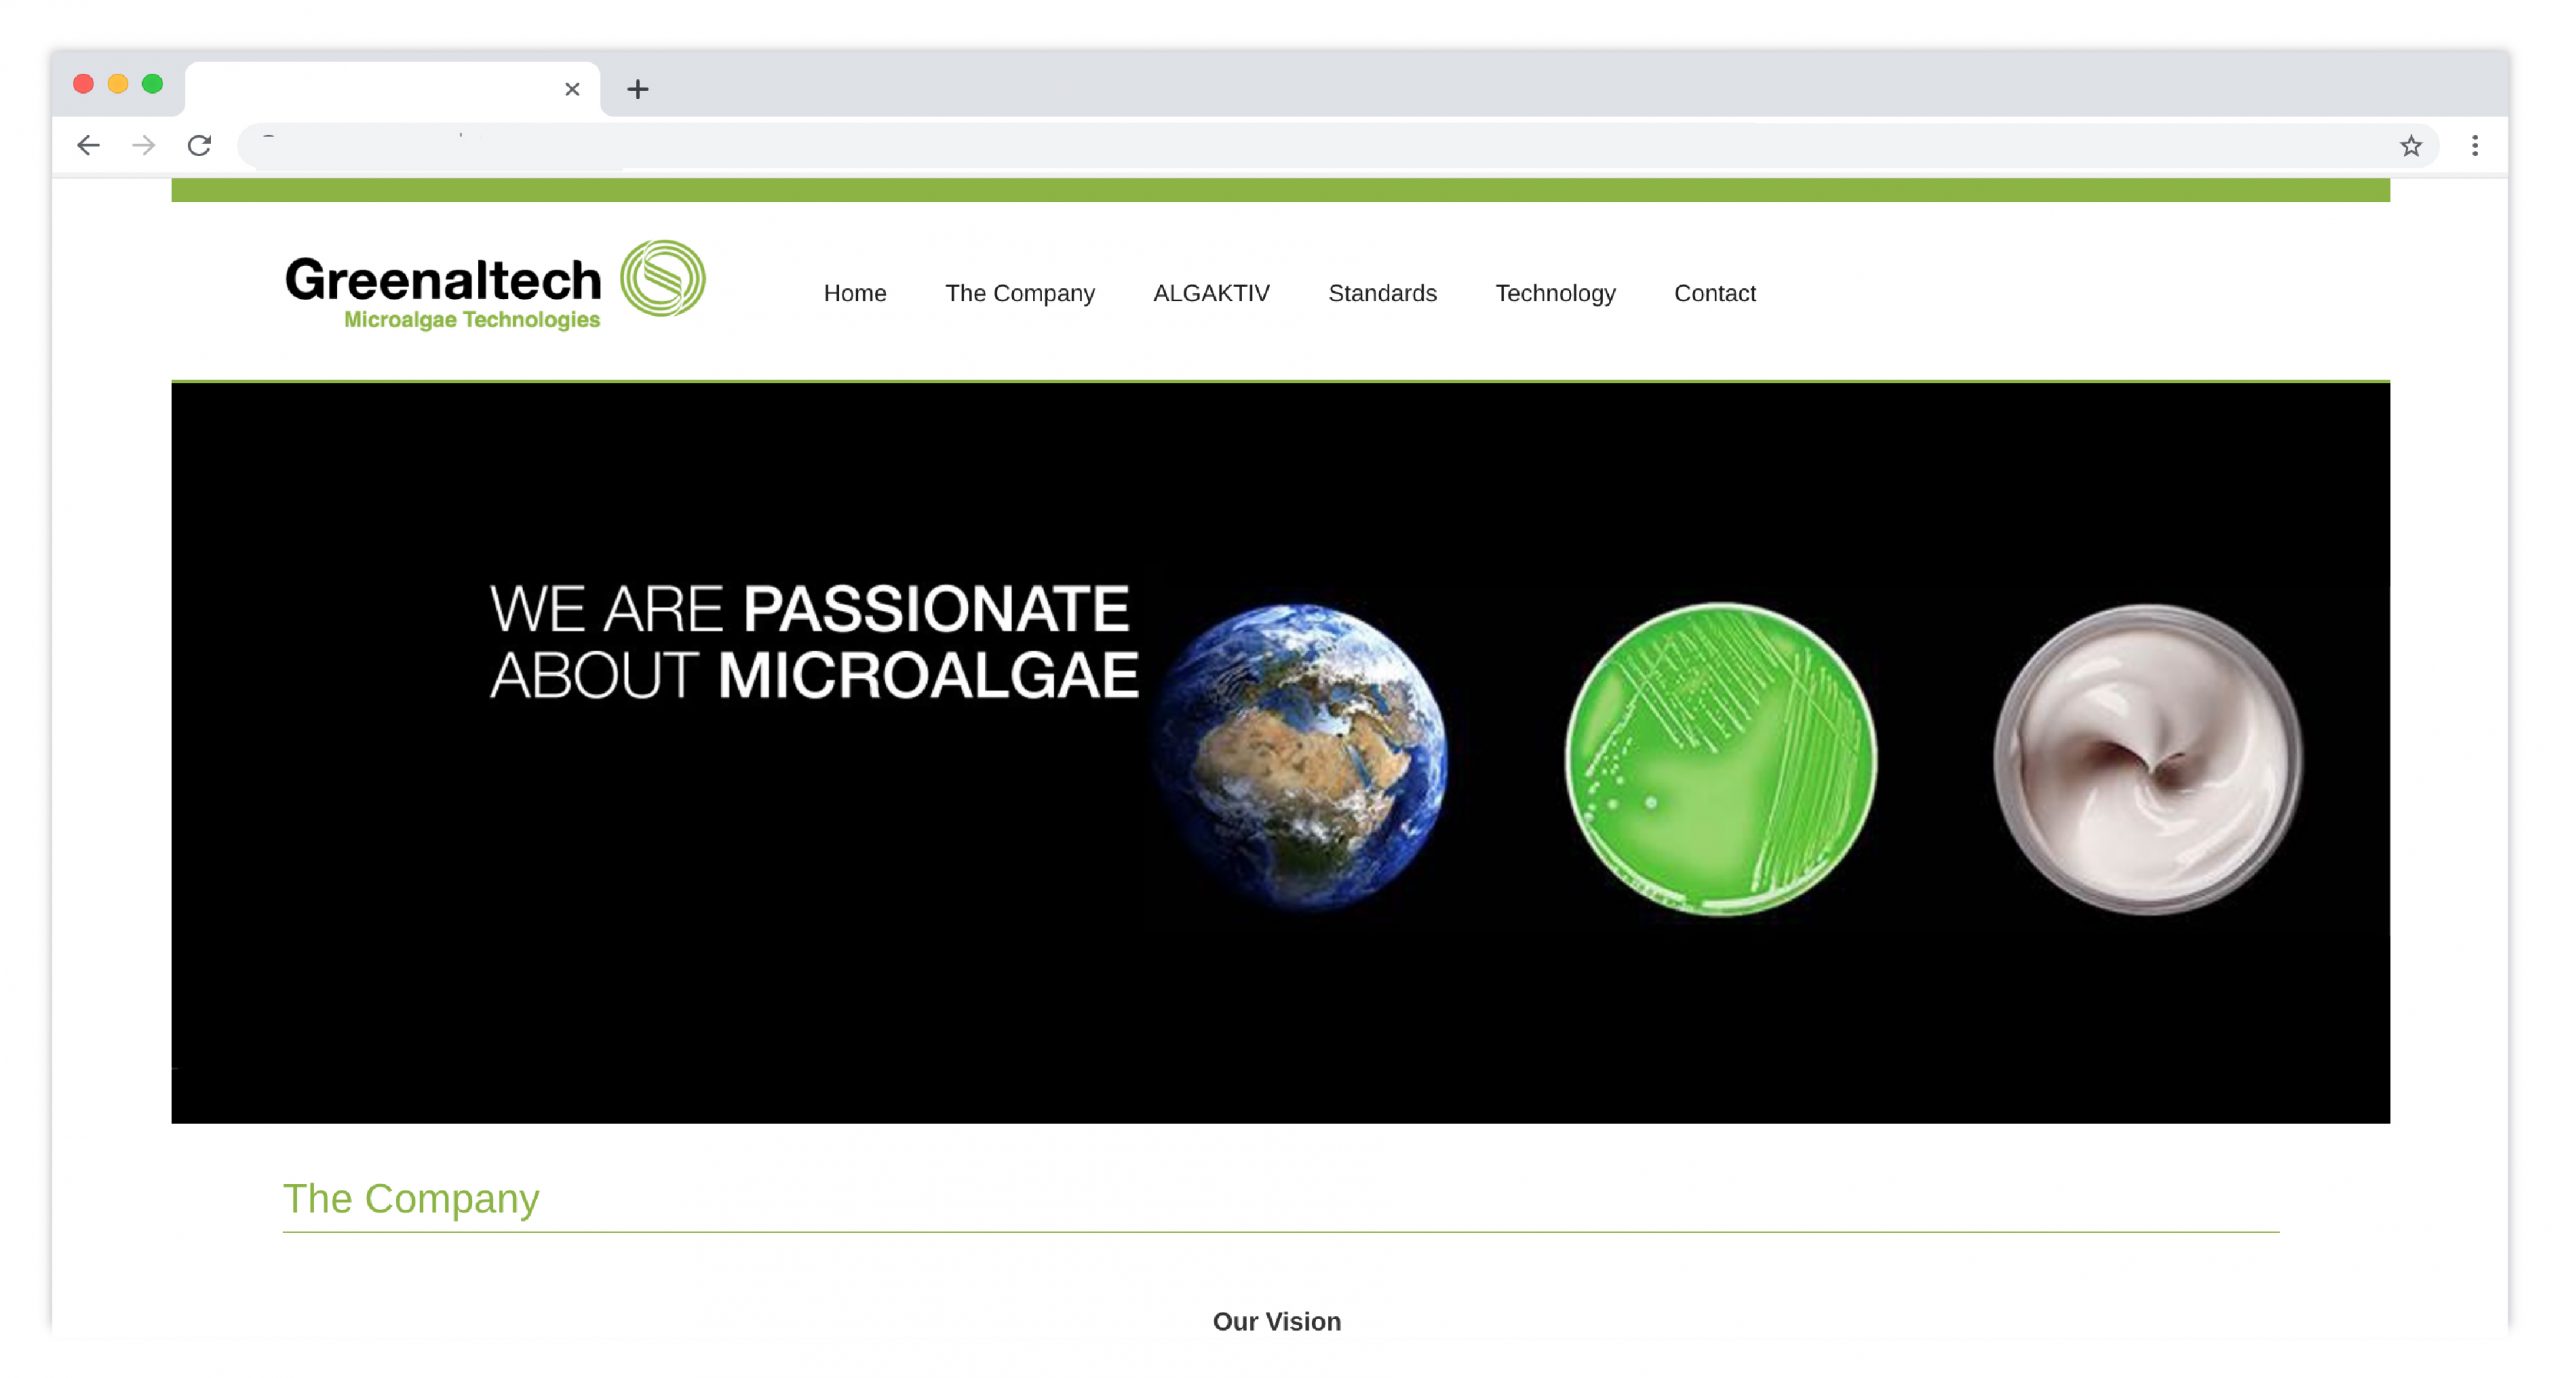Screen dimensions: 2560x1378
Task: Navigate to the Technology page
Action: (1554, 293)
